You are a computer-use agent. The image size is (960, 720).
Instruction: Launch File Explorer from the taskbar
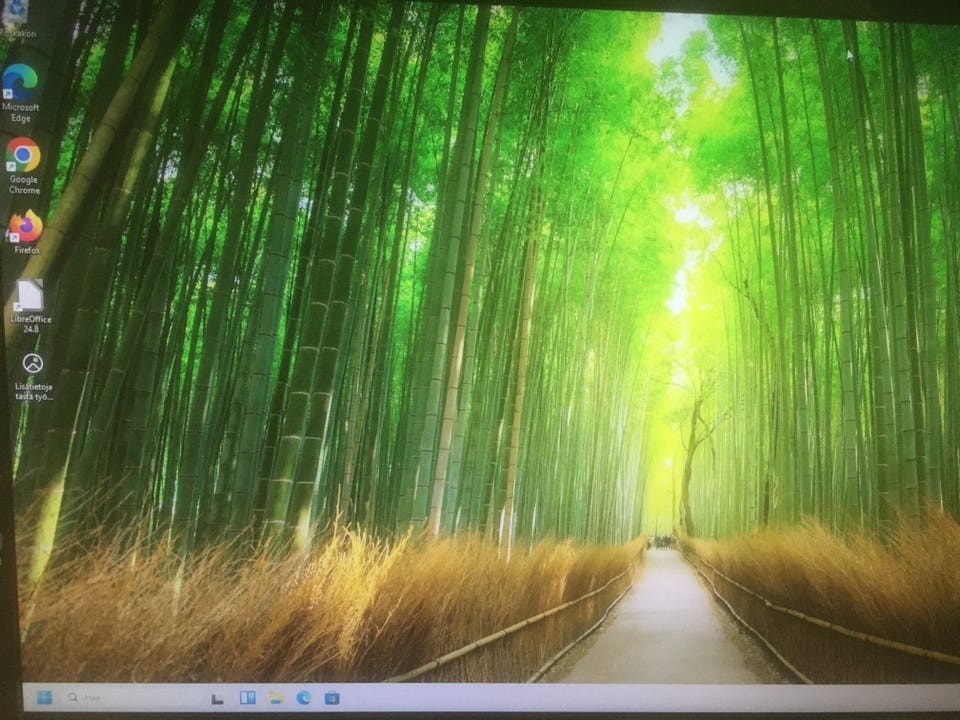pyautogui.click(x=276, y=697)
